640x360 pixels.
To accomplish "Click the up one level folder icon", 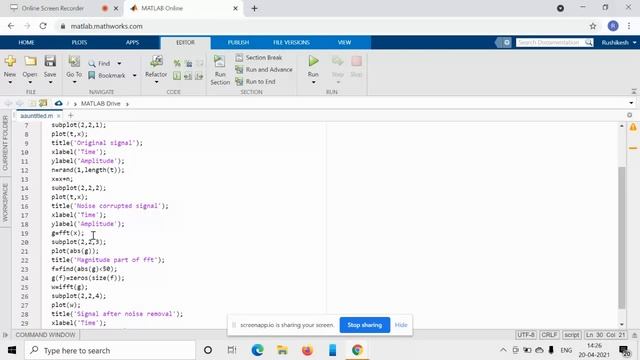I will (x=33, y=103).
